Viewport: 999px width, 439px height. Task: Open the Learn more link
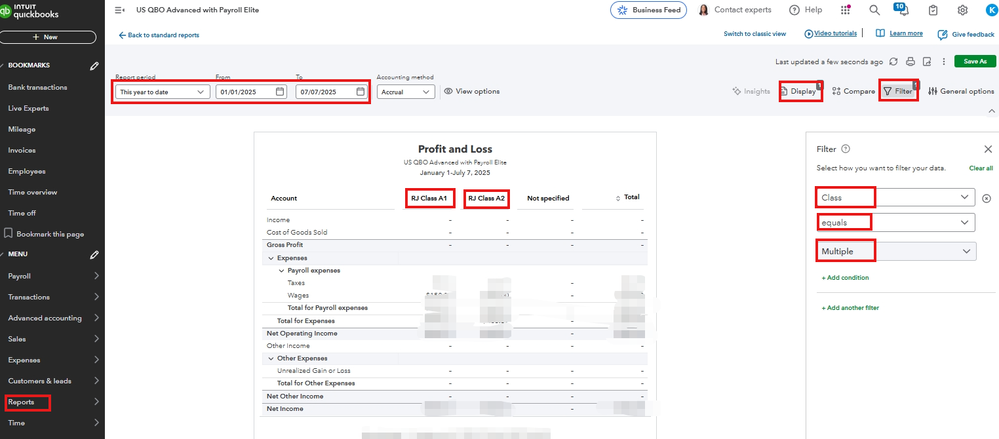[x=899, y=33]
